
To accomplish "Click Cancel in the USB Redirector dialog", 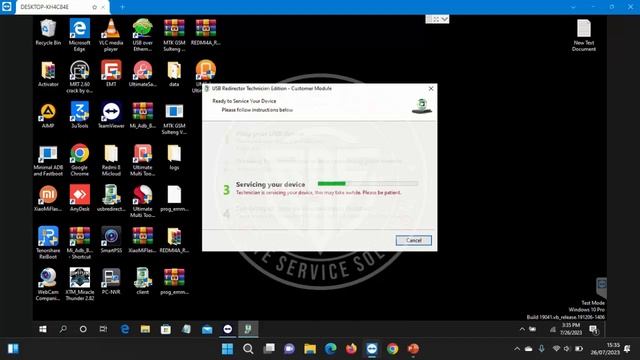I will click(x=413, y=240).
